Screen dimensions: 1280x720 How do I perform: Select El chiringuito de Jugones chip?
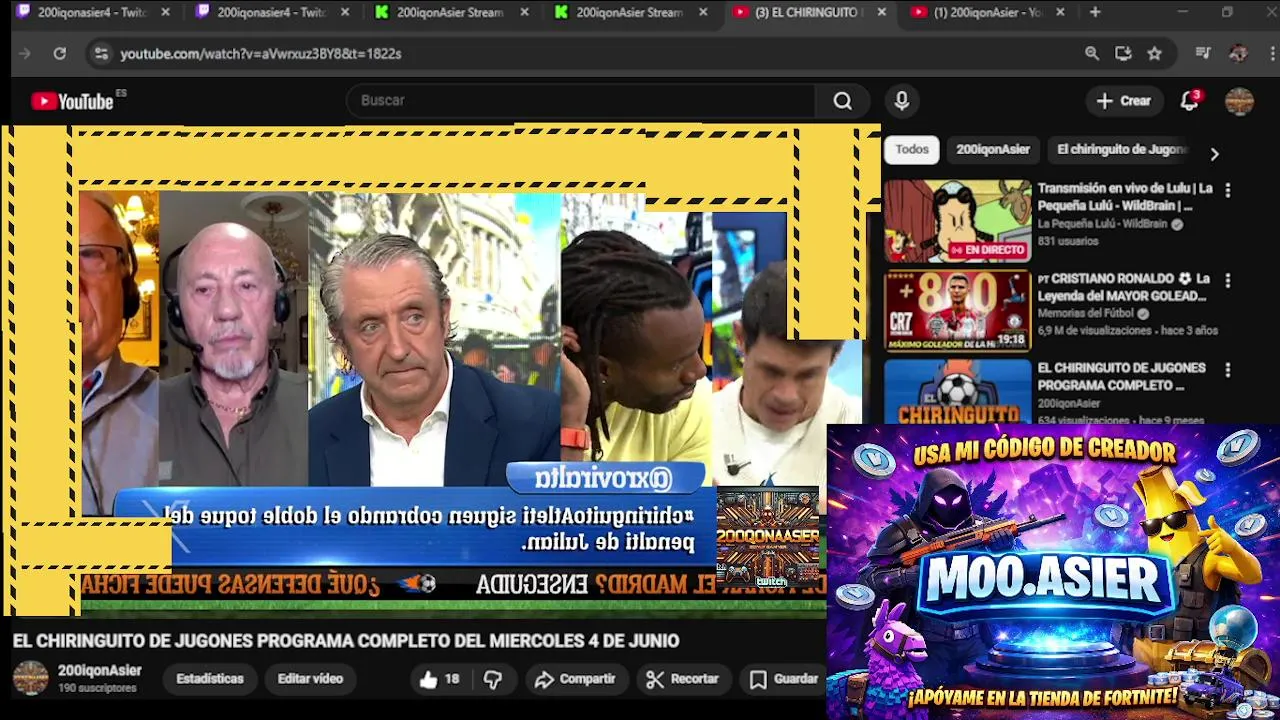1122,150
